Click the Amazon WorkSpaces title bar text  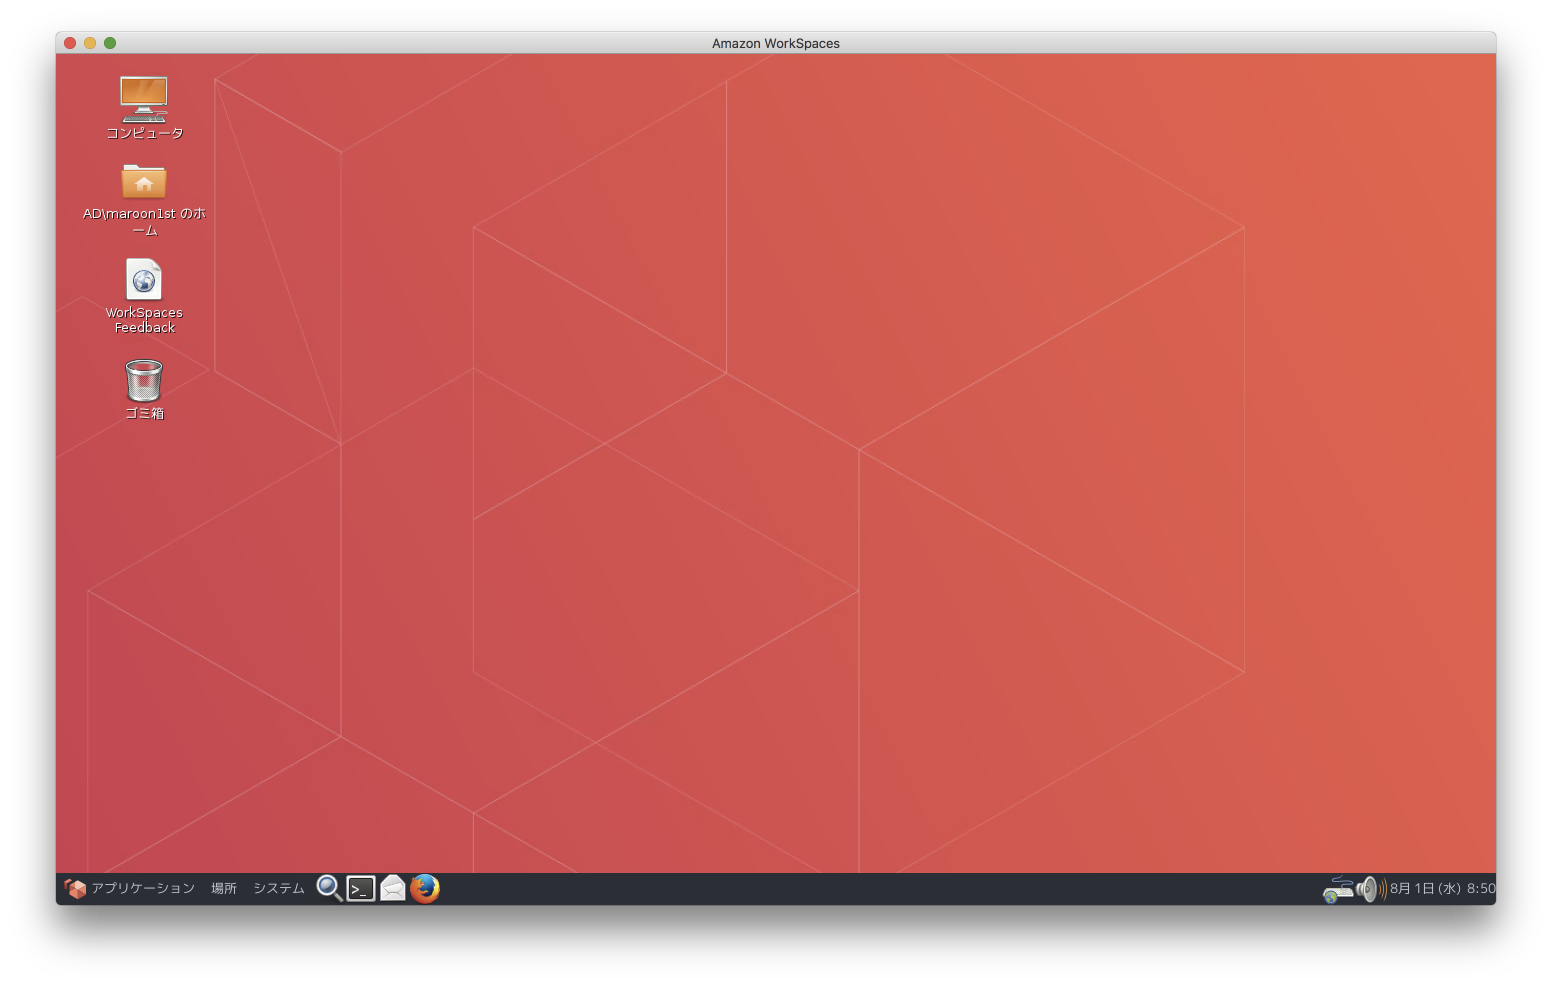775,43
